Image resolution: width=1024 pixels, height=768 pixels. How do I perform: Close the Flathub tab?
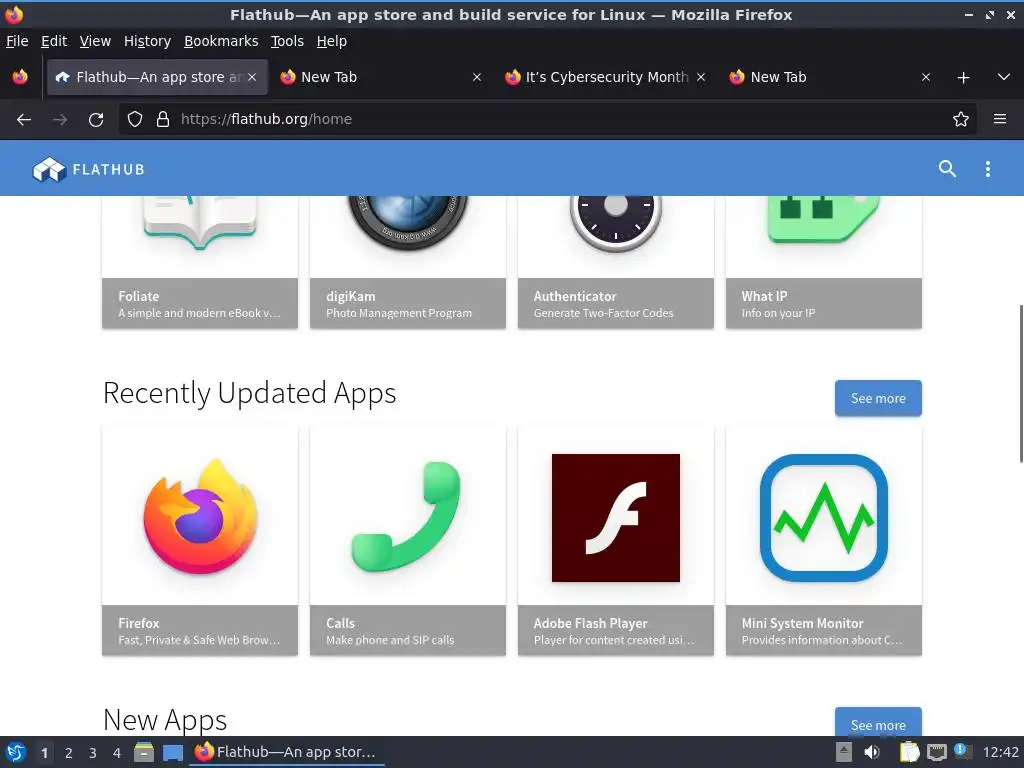(252, 77)
